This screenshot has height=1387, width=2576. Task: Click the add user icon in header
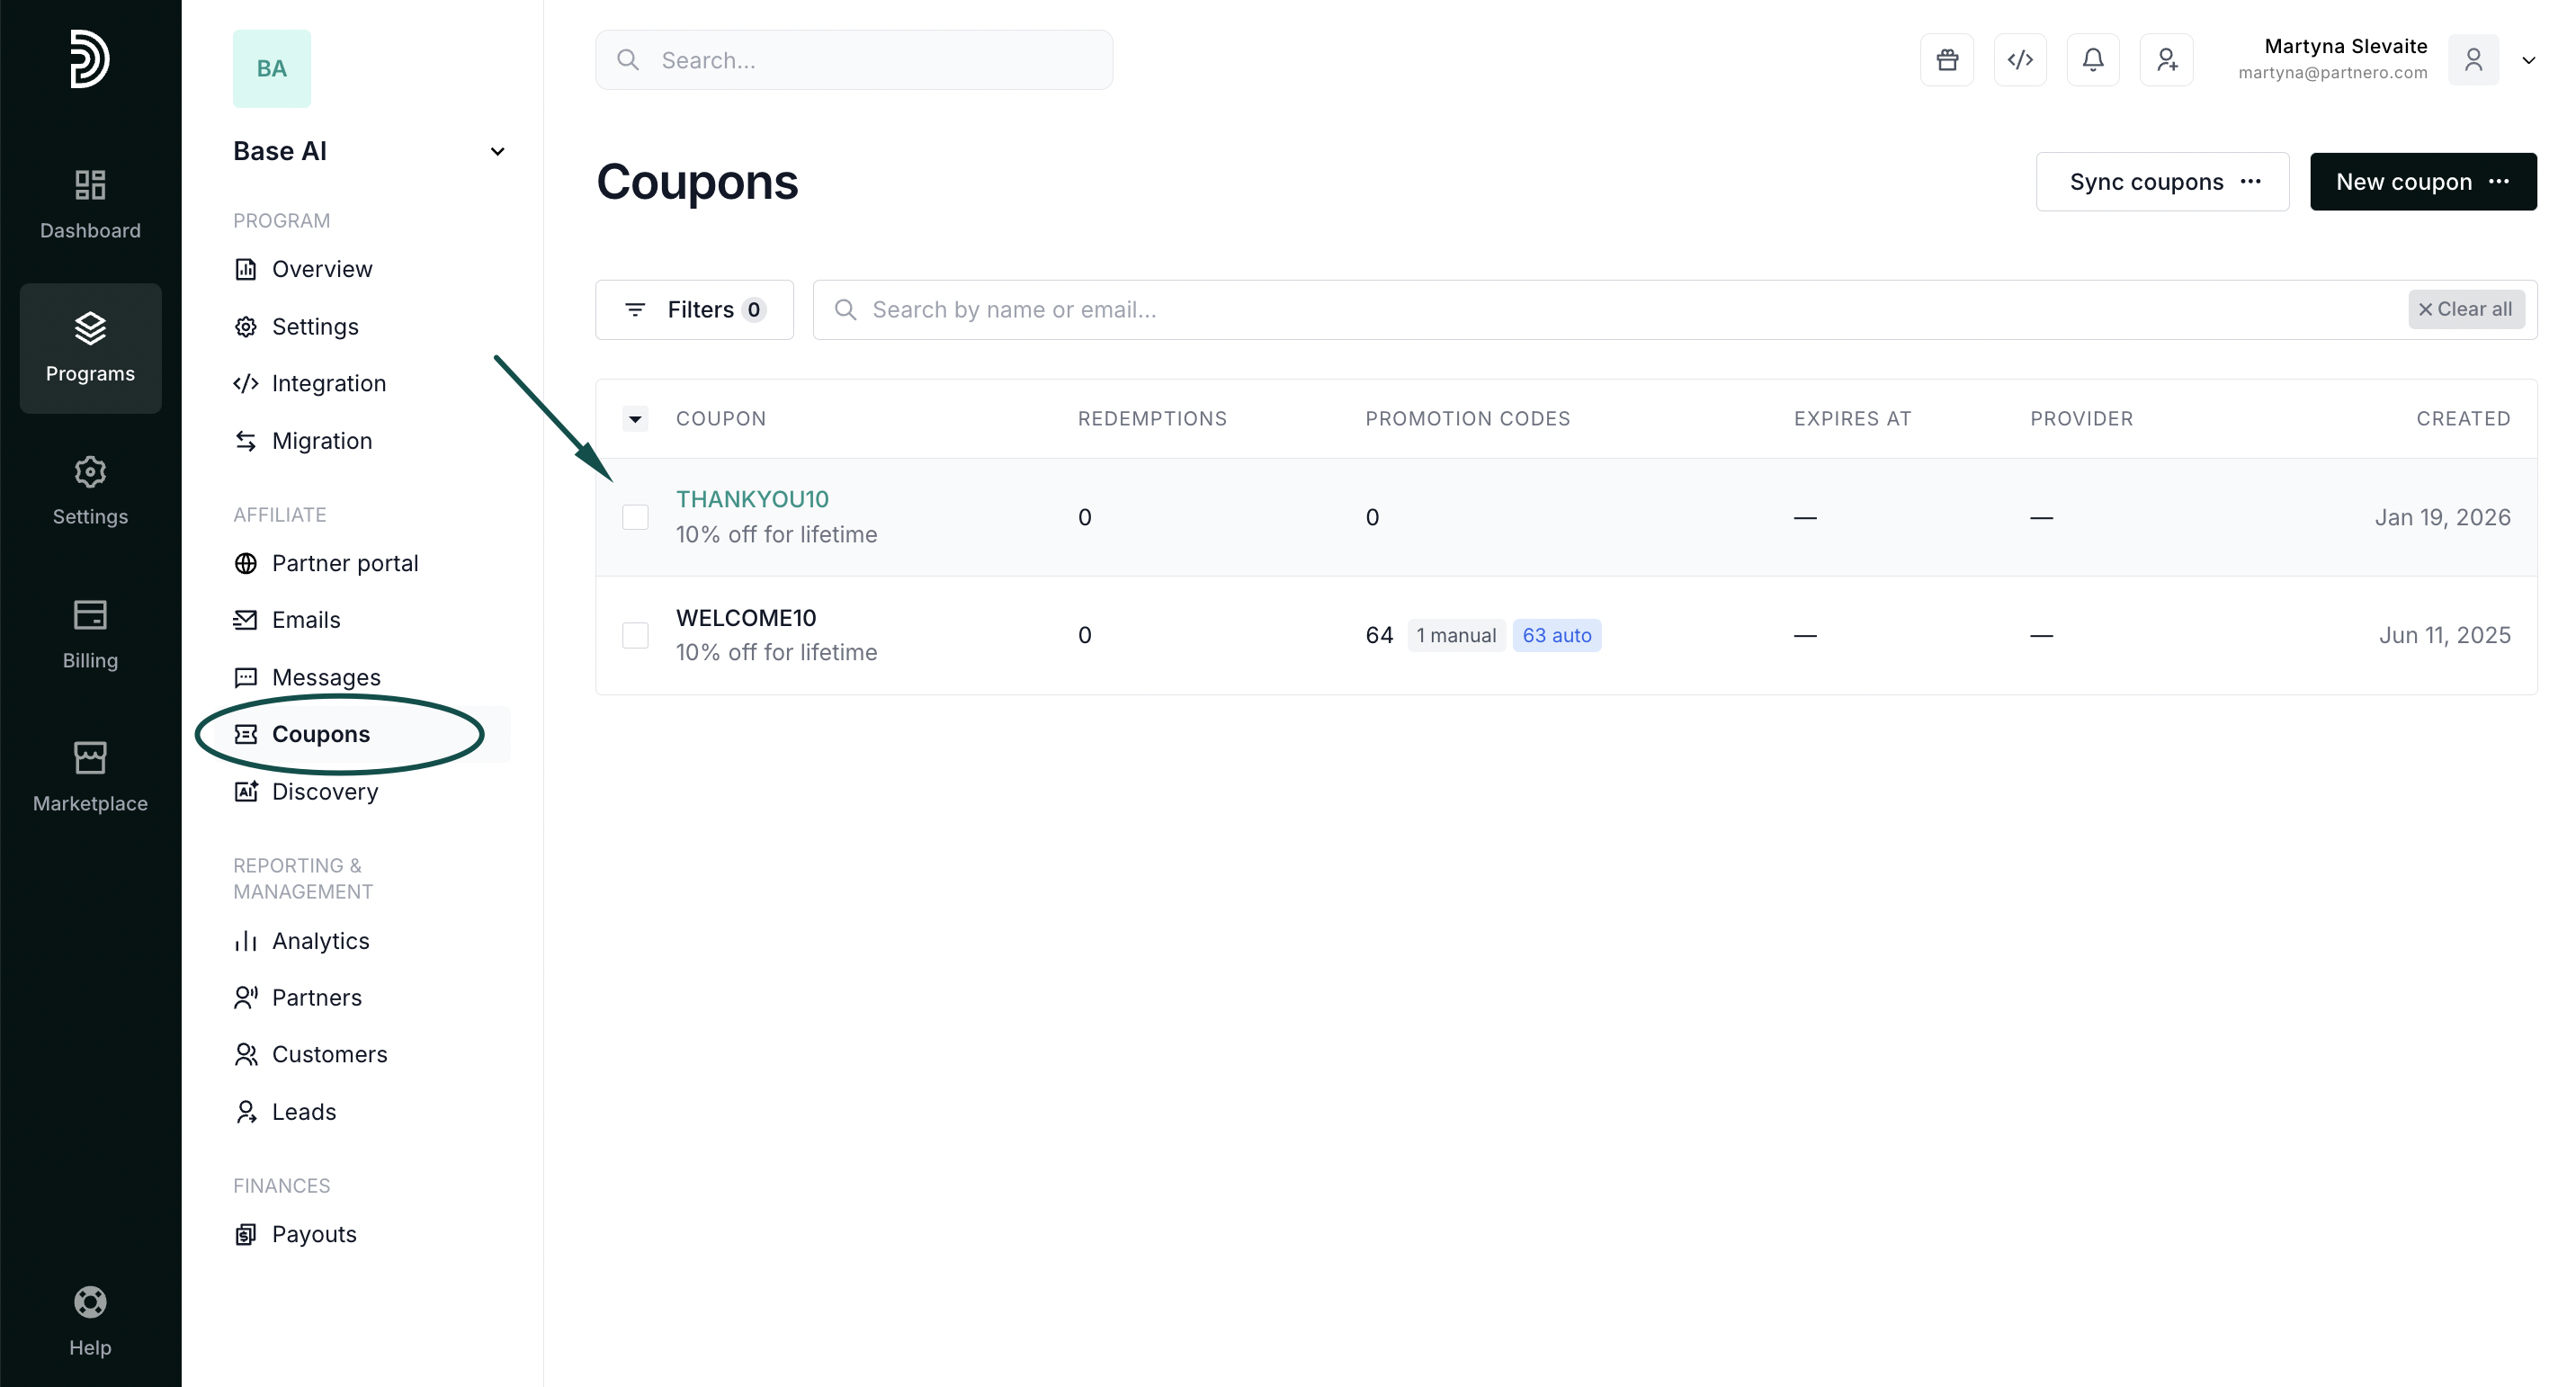click(x=2166, y=60)
